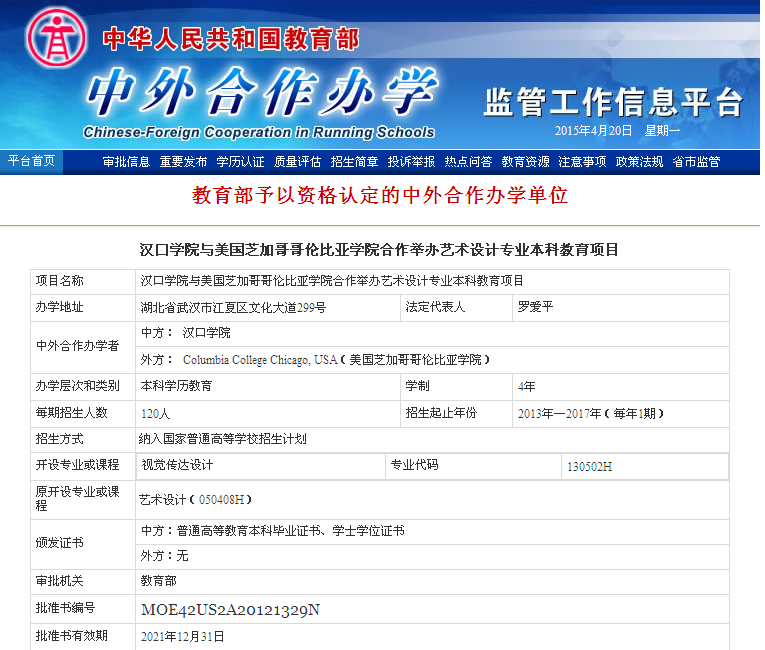Select Columbia College Chicago, USA text
765x650 pixels.
tap(260, 360)
